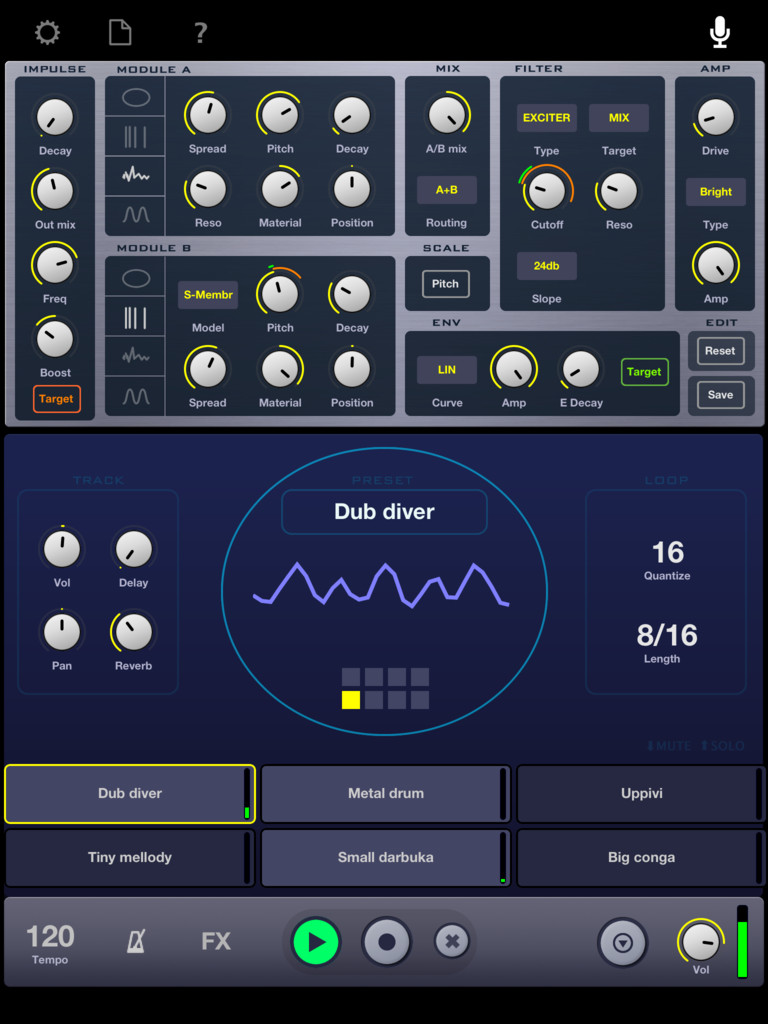Change filter type from EXCITER
The width and height of the screenshot is (768, 1024).
547,118
